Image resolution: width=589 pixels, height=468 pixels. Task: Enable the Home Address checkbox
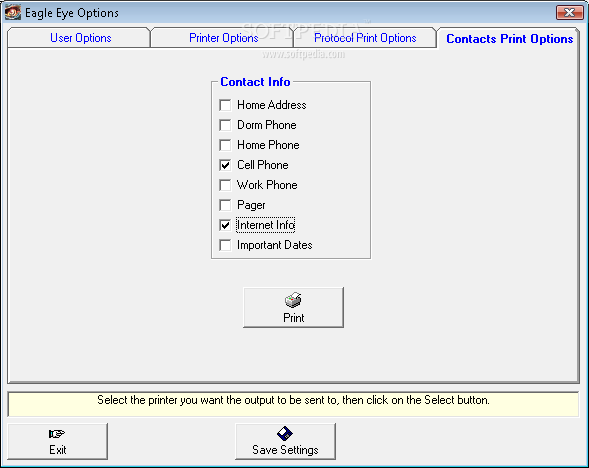tap(225, 105)
